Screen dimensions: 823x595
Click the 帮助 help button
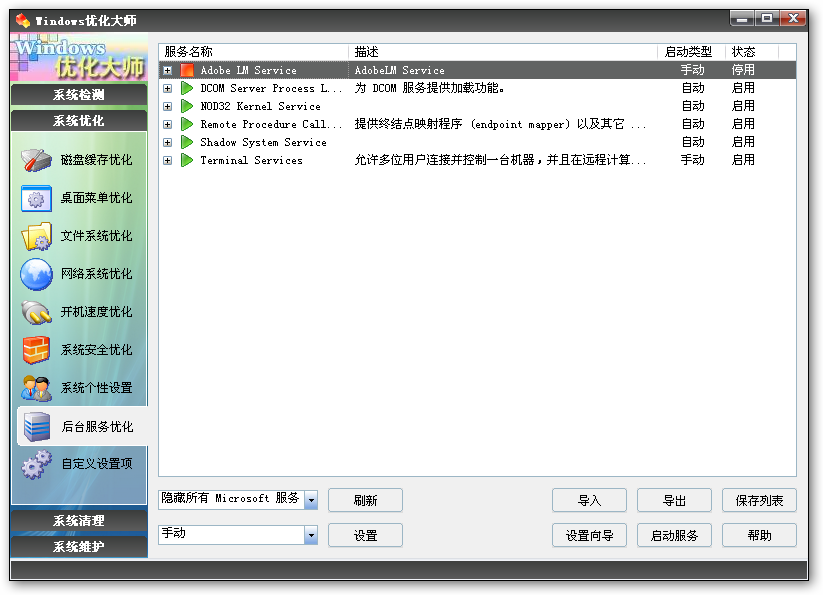759,535
